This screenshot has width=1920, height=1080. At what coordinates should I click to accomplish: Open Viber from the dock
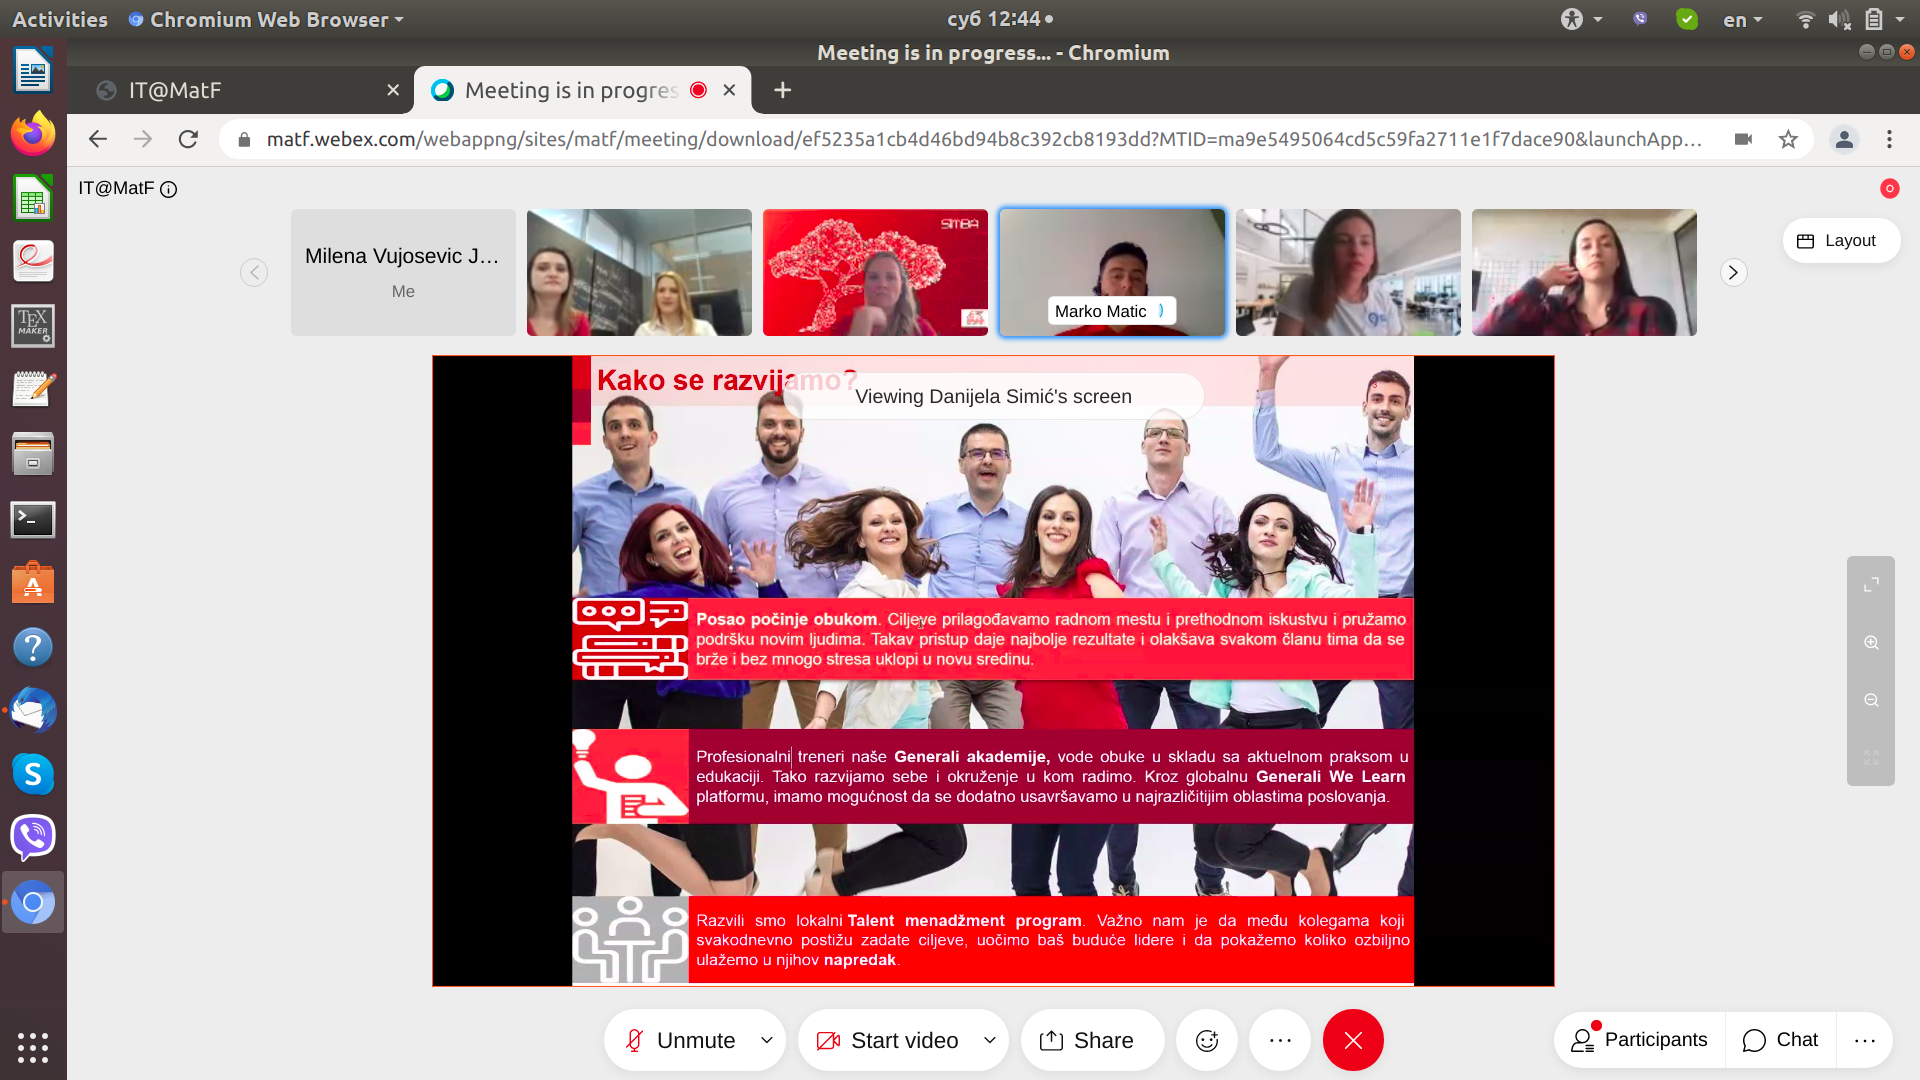[33, 838]
